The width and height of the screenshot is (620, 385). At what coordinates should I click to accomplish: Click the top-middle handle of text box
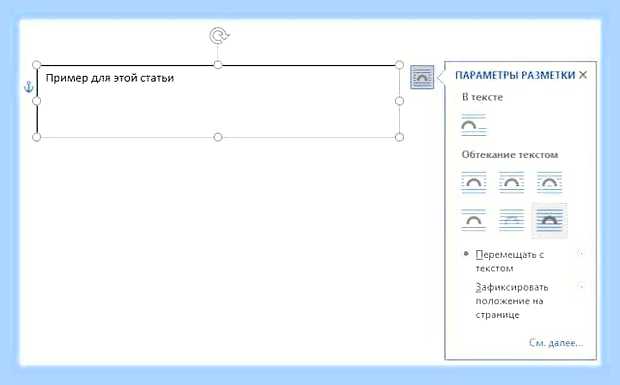218,65
